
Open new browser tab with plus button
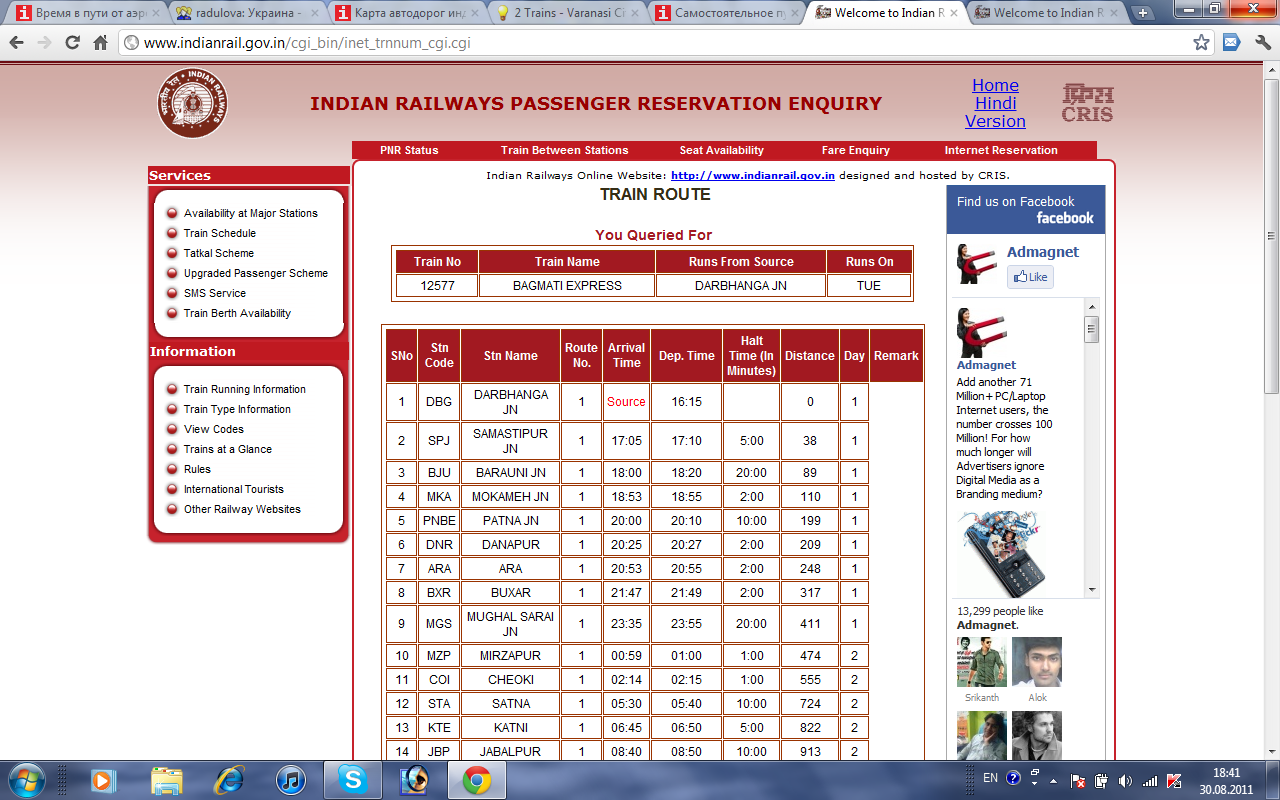tap(1143, 13)
